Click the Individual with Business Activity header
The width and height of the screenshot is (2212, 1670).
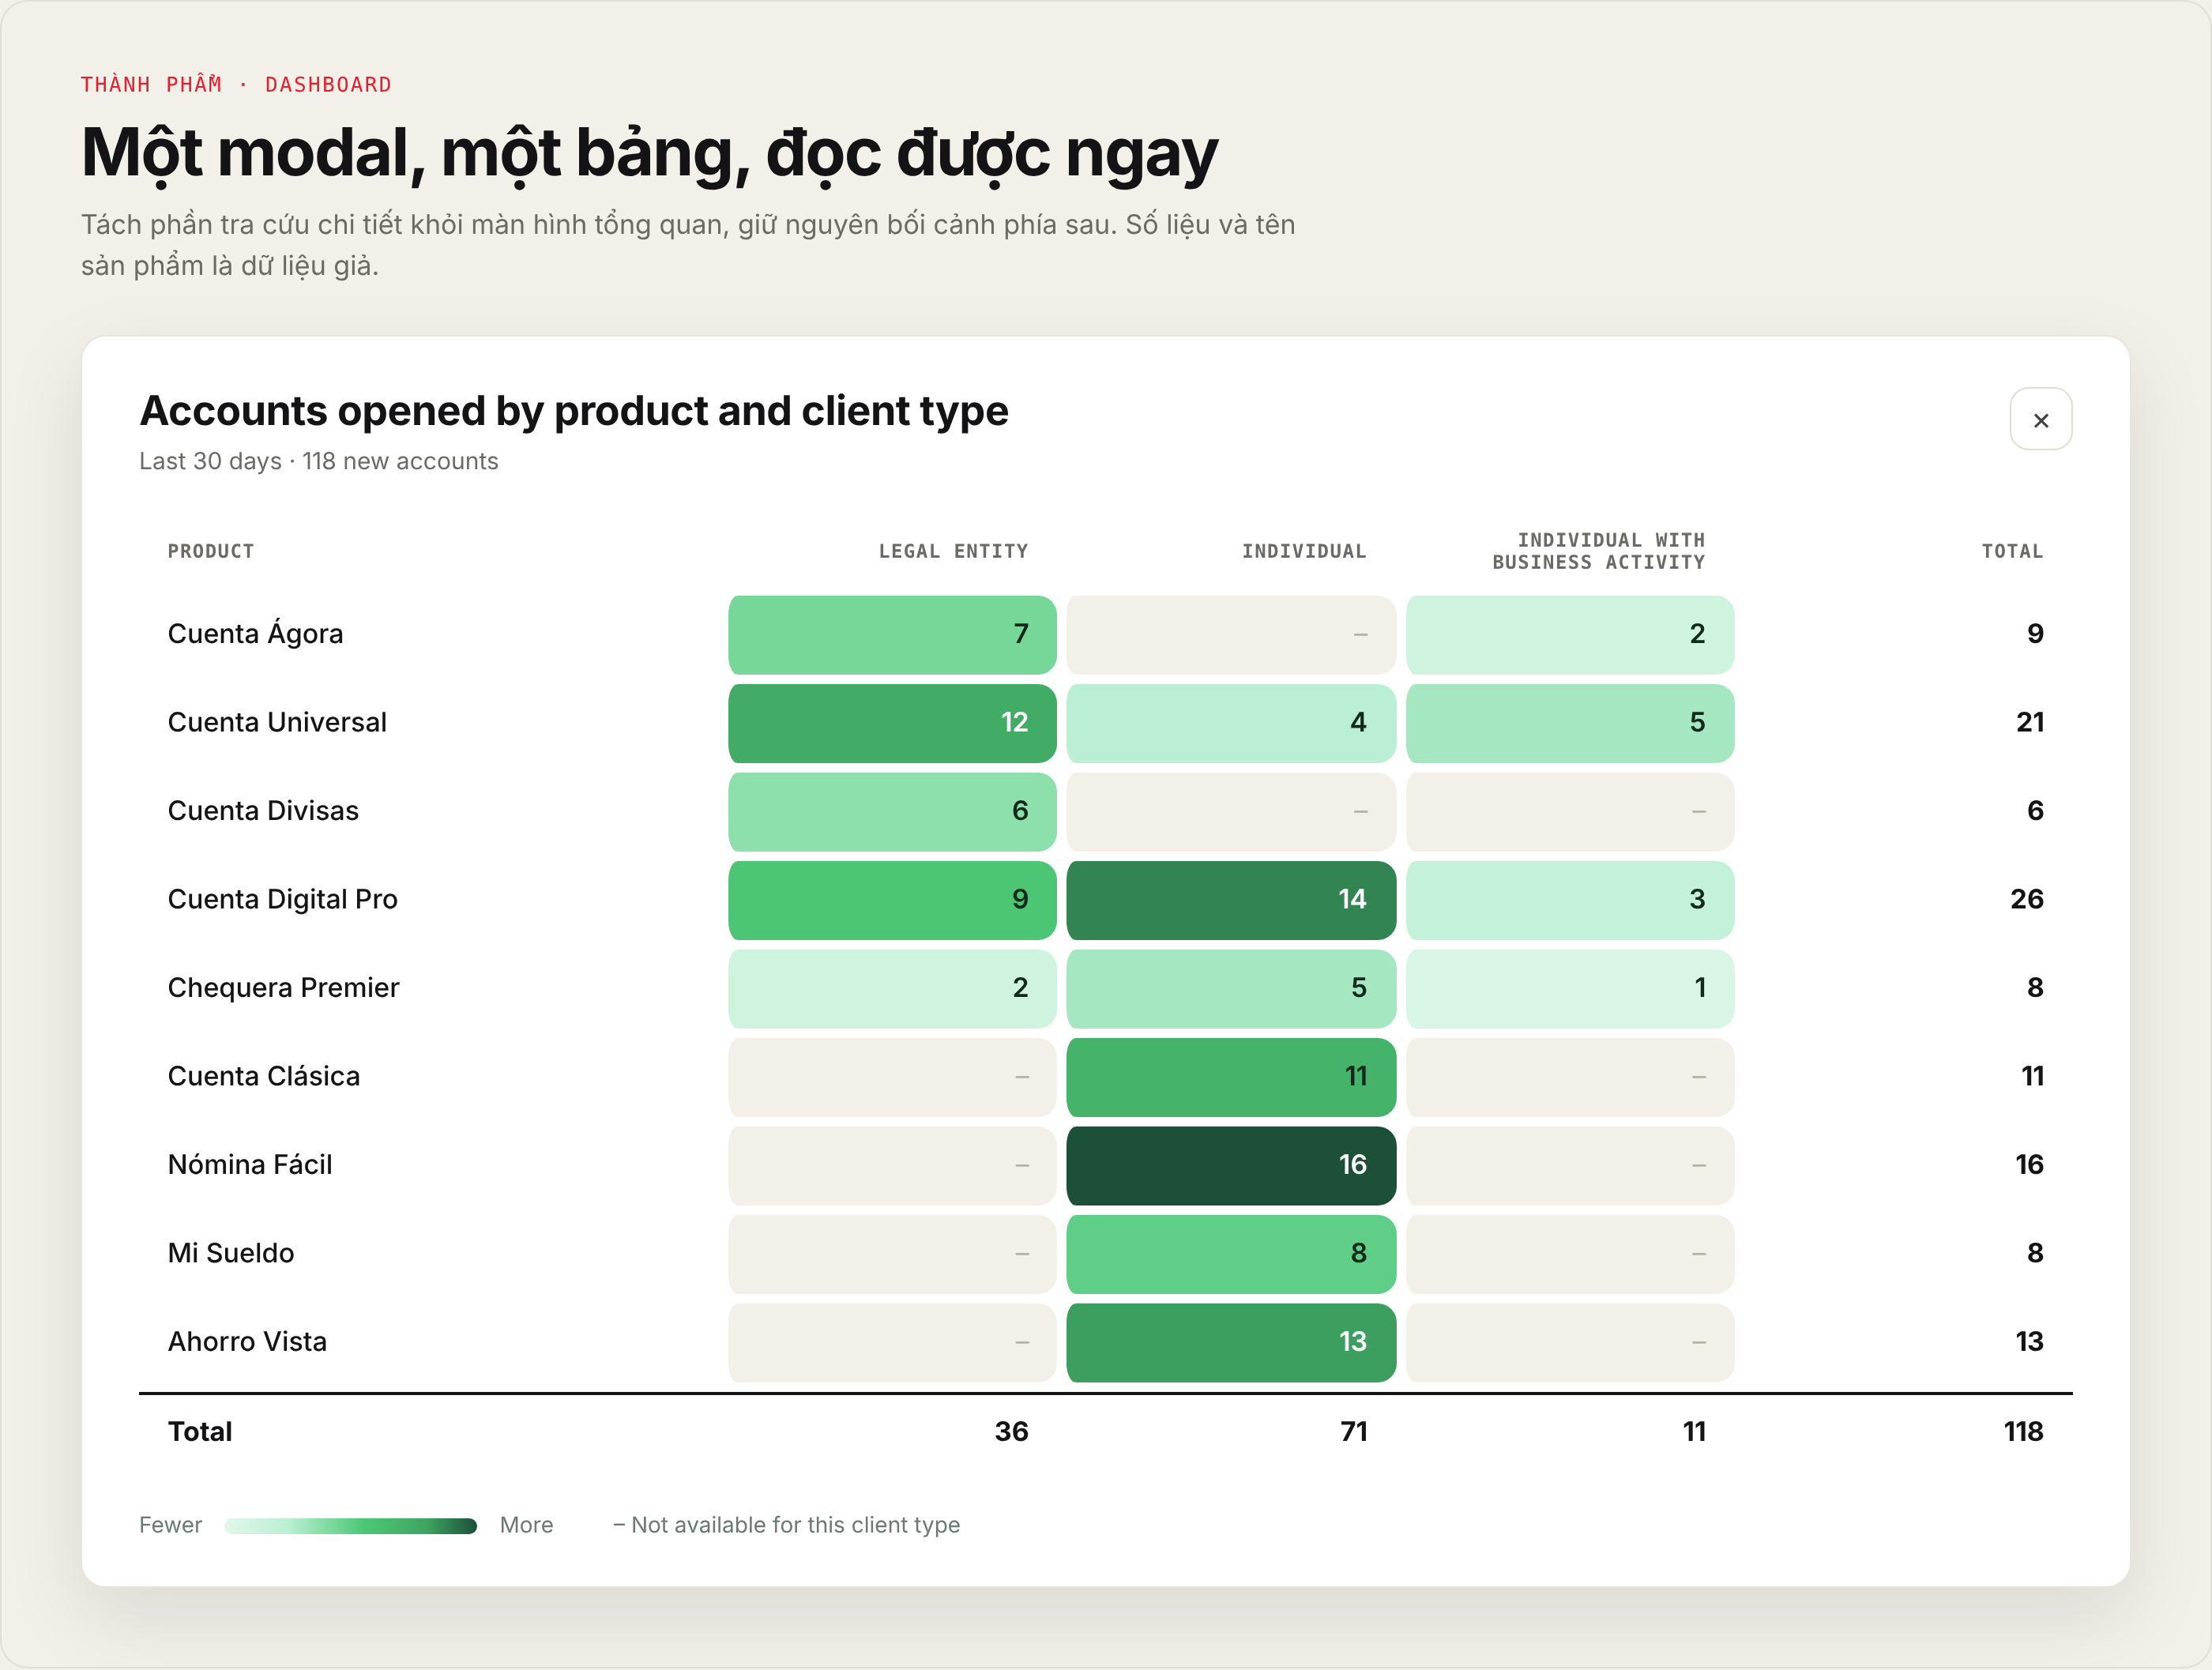click(1598, 551)
